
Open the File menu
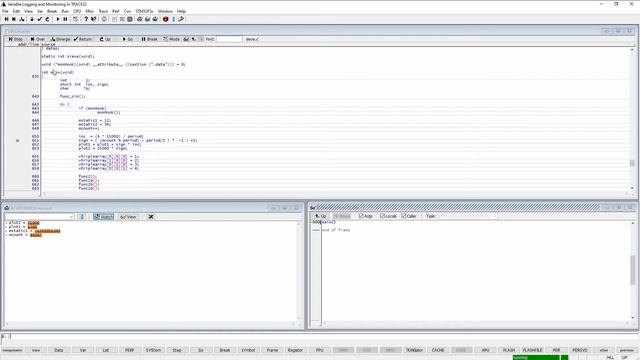[5, 11]
